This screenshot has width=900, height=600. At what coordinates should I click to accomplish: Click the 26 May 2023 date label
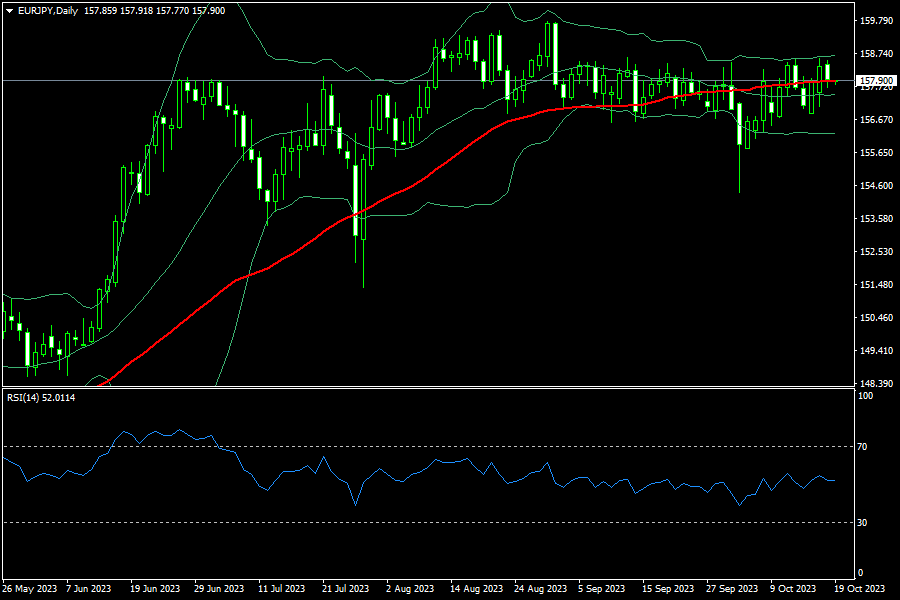[30, 589]
